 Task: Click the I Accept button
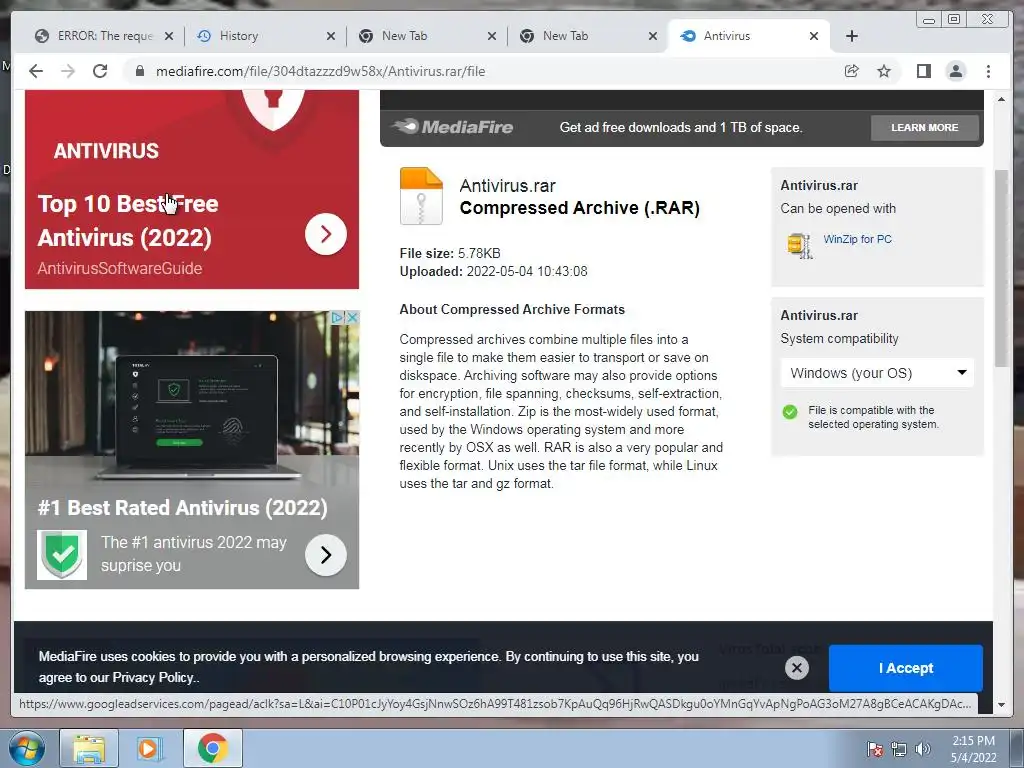tap(905, 668)
